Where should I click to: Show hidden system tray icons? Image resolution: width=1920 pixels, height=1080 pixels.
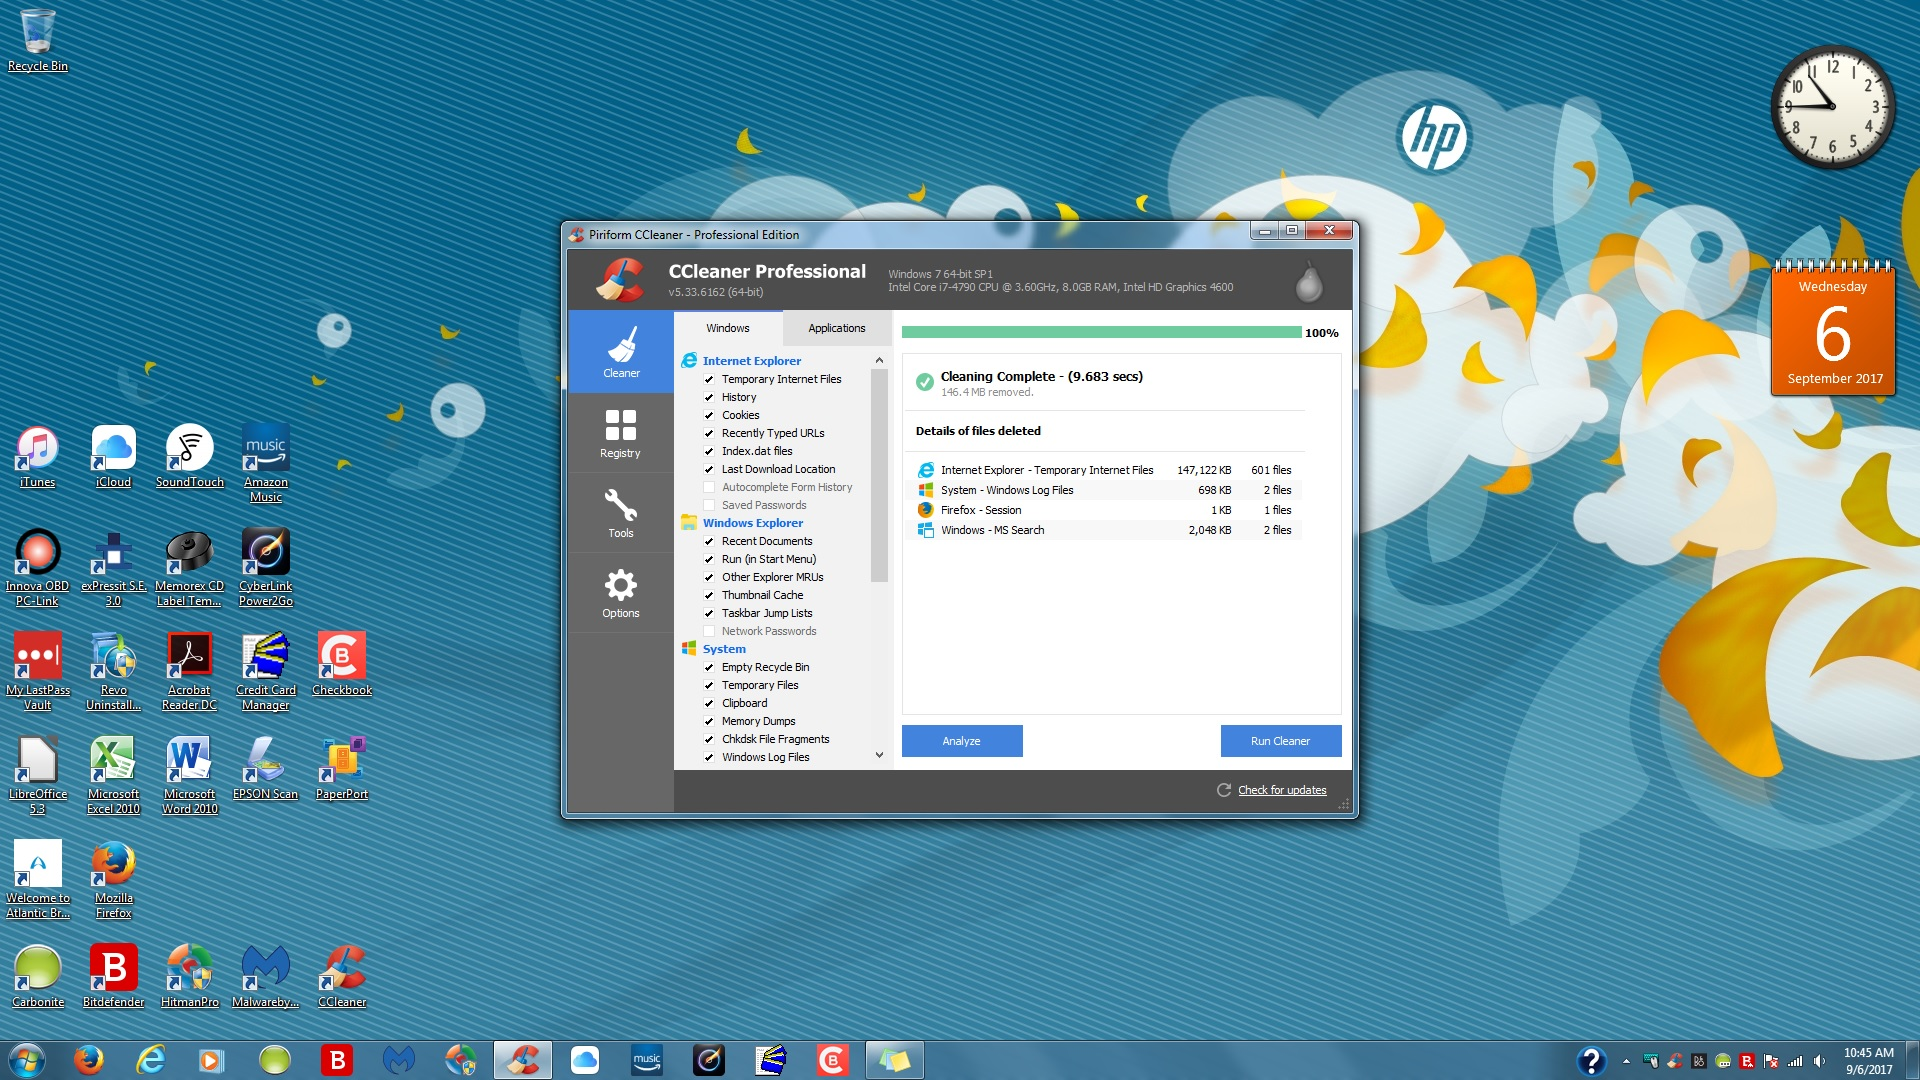coord(1626,1061)
